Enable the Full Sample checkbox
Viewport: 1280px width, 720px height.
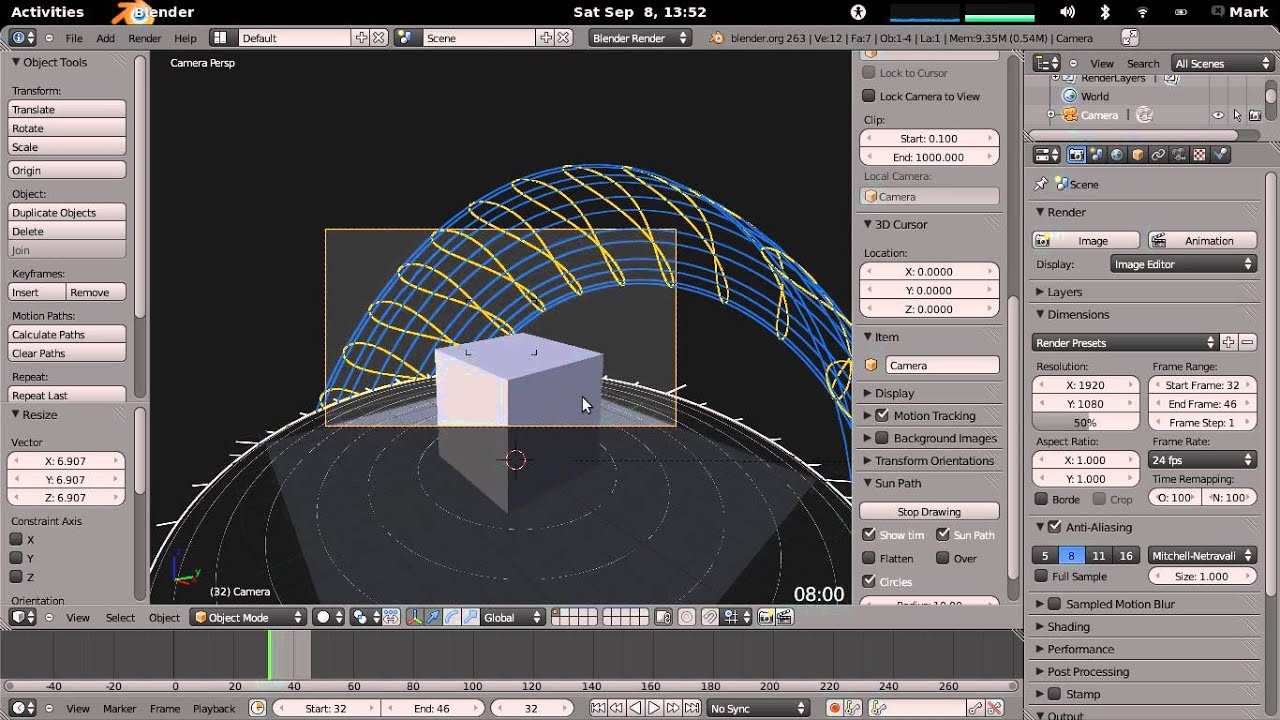(x=1041, y=576)
